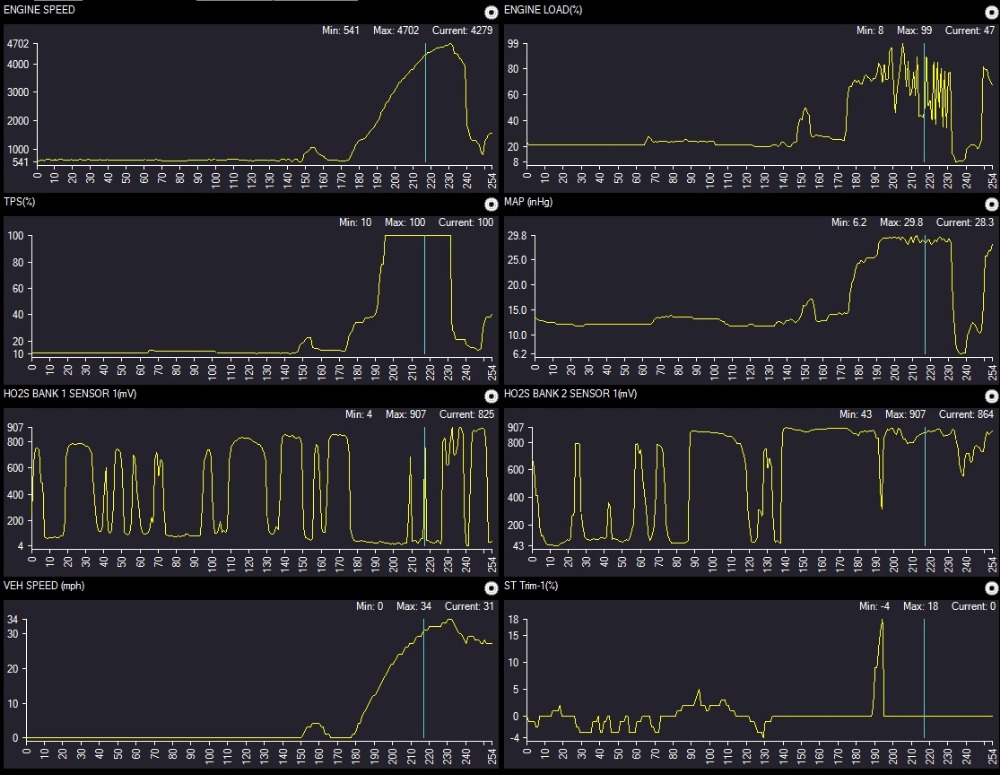
Task: Open the ST Trim-1 graph's circular options icon
Action: coord(990,588)
